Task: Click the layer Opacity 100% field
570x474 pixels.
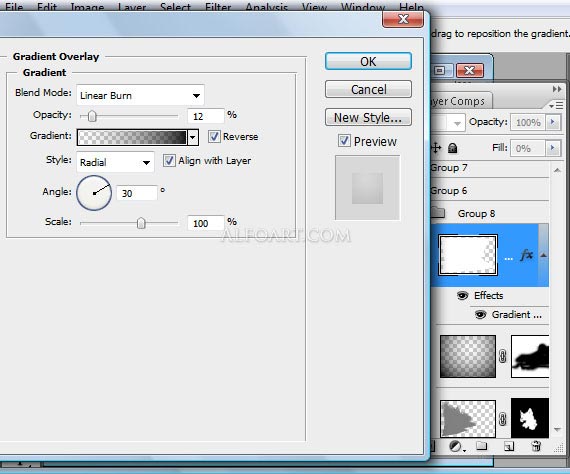Action: click(x=528, y=122)
